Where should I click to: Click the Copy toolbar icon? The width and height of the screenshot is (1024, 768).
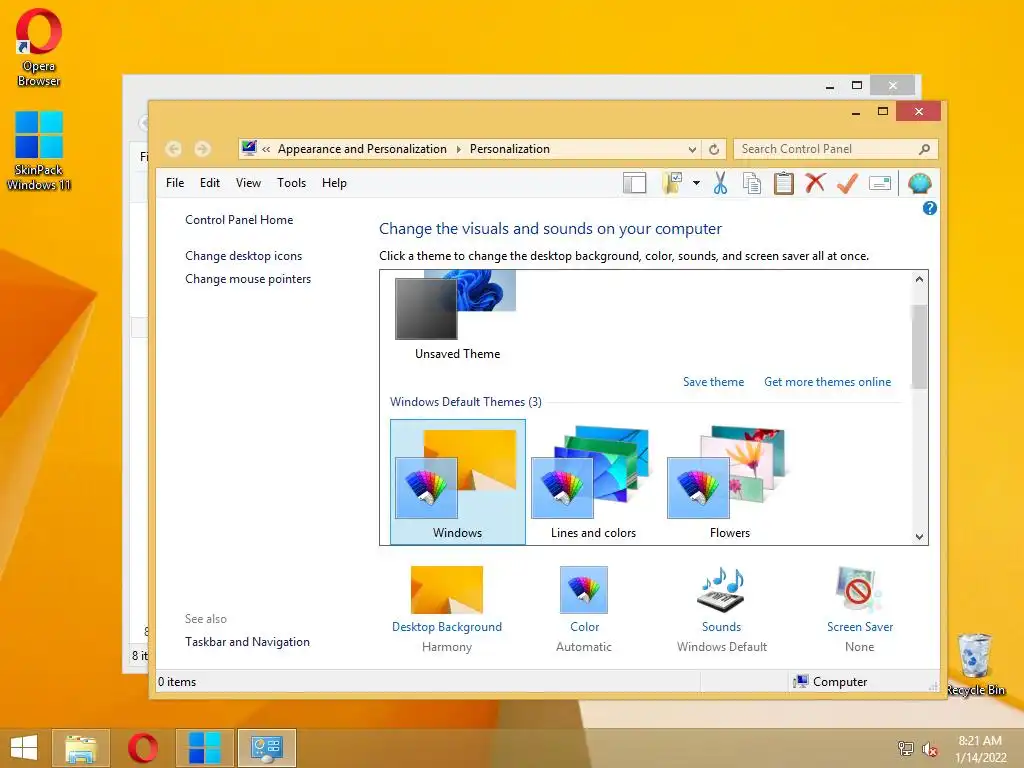click(x=752, y=184)
